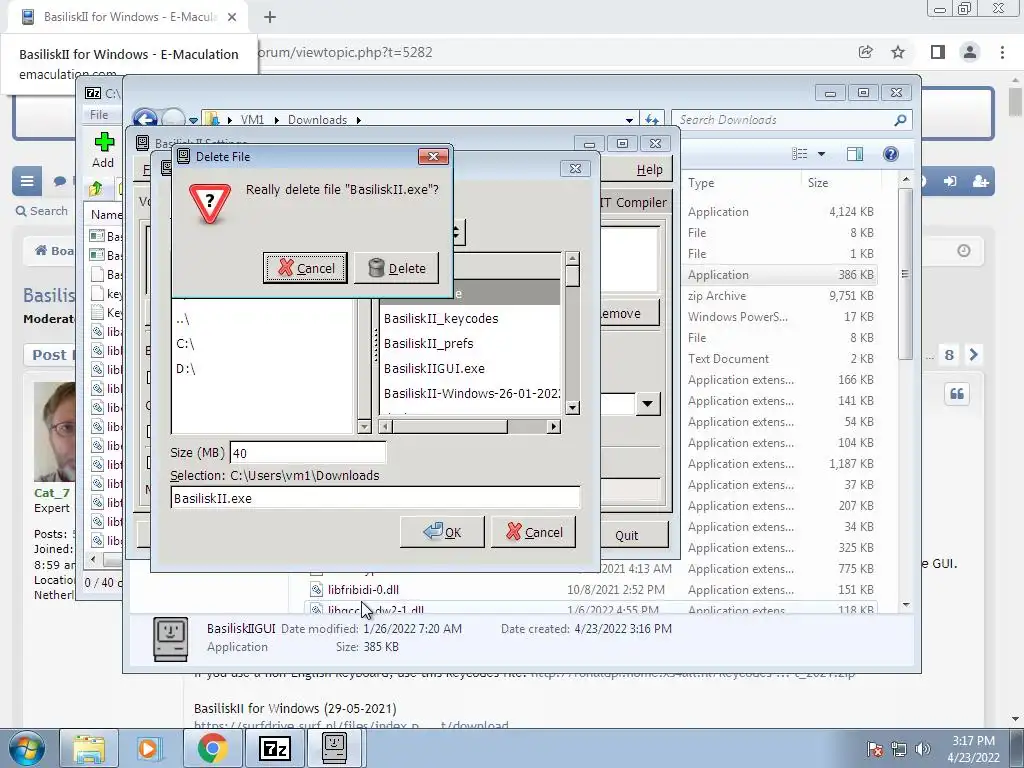Click the Size (MB) input field
Screen dimensions: 1024x768
(308, 453)
